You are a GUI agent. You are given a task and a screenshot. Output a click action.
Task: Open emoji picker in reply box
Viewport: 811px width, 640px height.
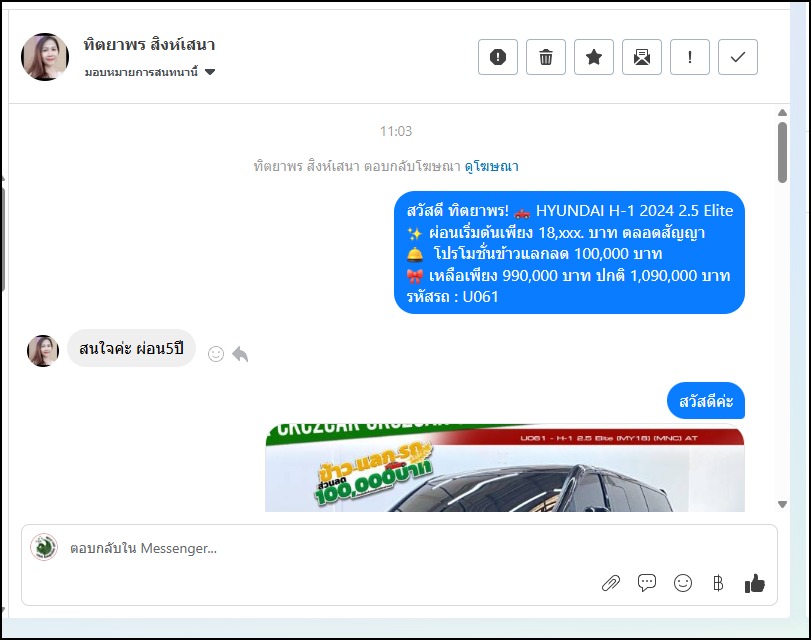(x=683, y=583)
